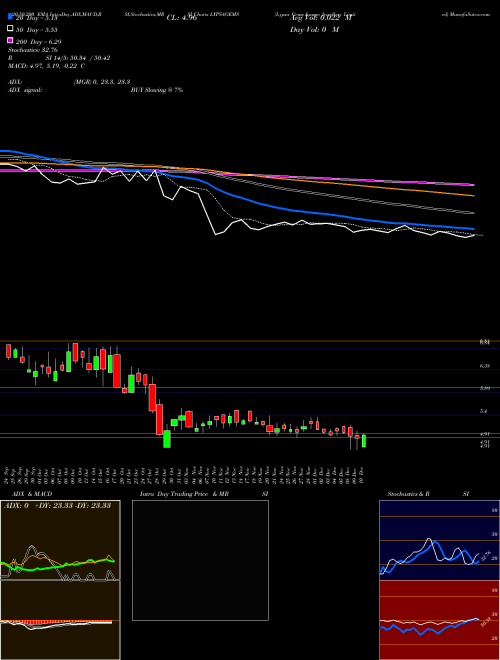Click the 5.89 price axis label
Screen dimensions: 500x660
485,389
